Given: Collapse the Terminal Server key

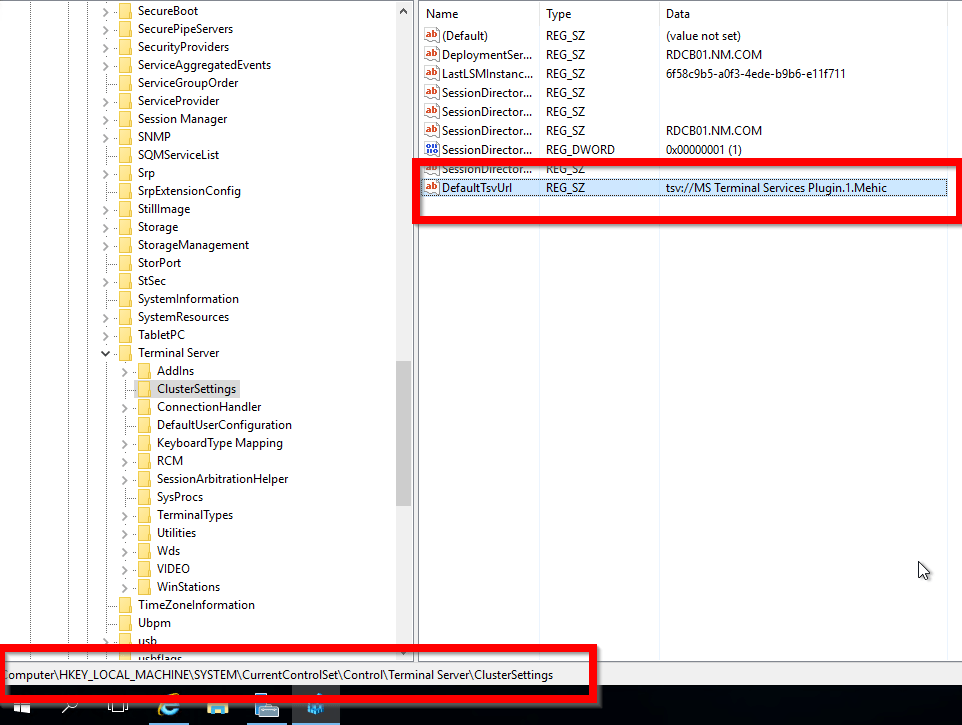Looking at the screenshot, I should click(x=105, y=352).
